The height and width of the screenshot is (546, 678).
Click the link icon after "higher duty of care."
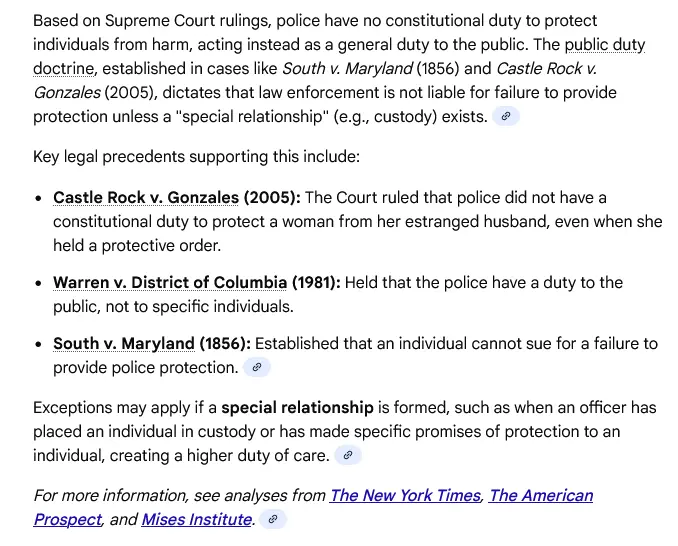coord(347,456)
